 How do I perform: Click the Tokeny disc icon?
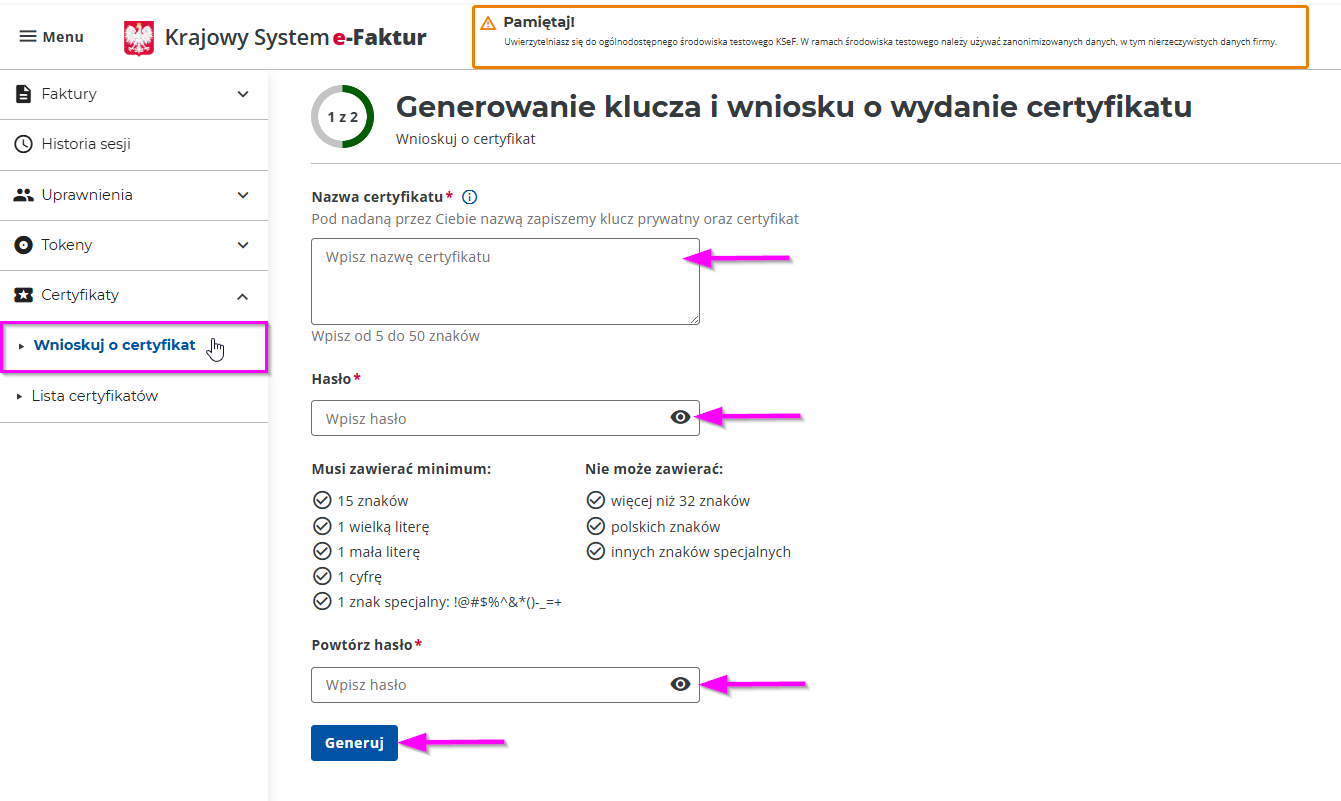[23, 245]
